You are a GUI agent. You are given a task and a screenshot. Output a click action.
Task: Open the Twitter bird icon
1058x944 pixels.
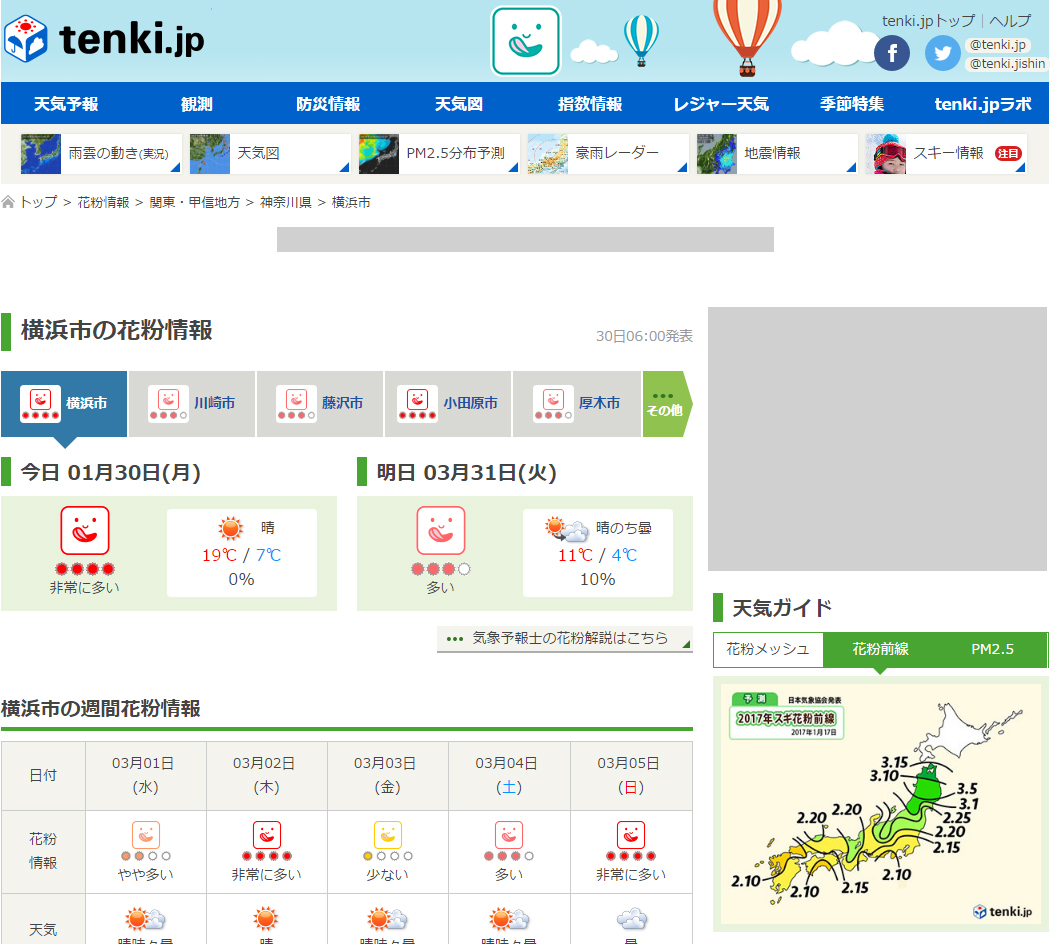942,53
